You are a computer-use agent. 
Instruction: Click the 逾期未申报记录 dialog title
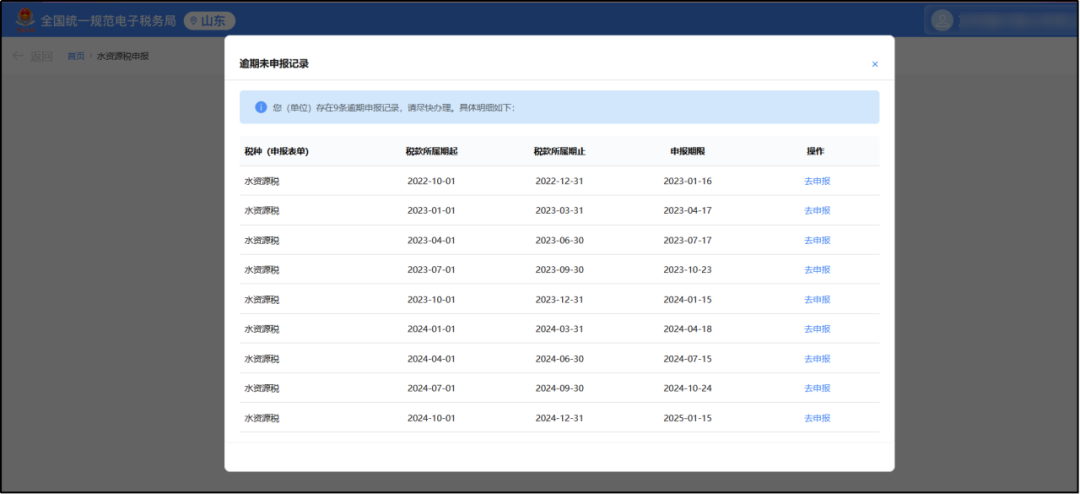(273, 64)
